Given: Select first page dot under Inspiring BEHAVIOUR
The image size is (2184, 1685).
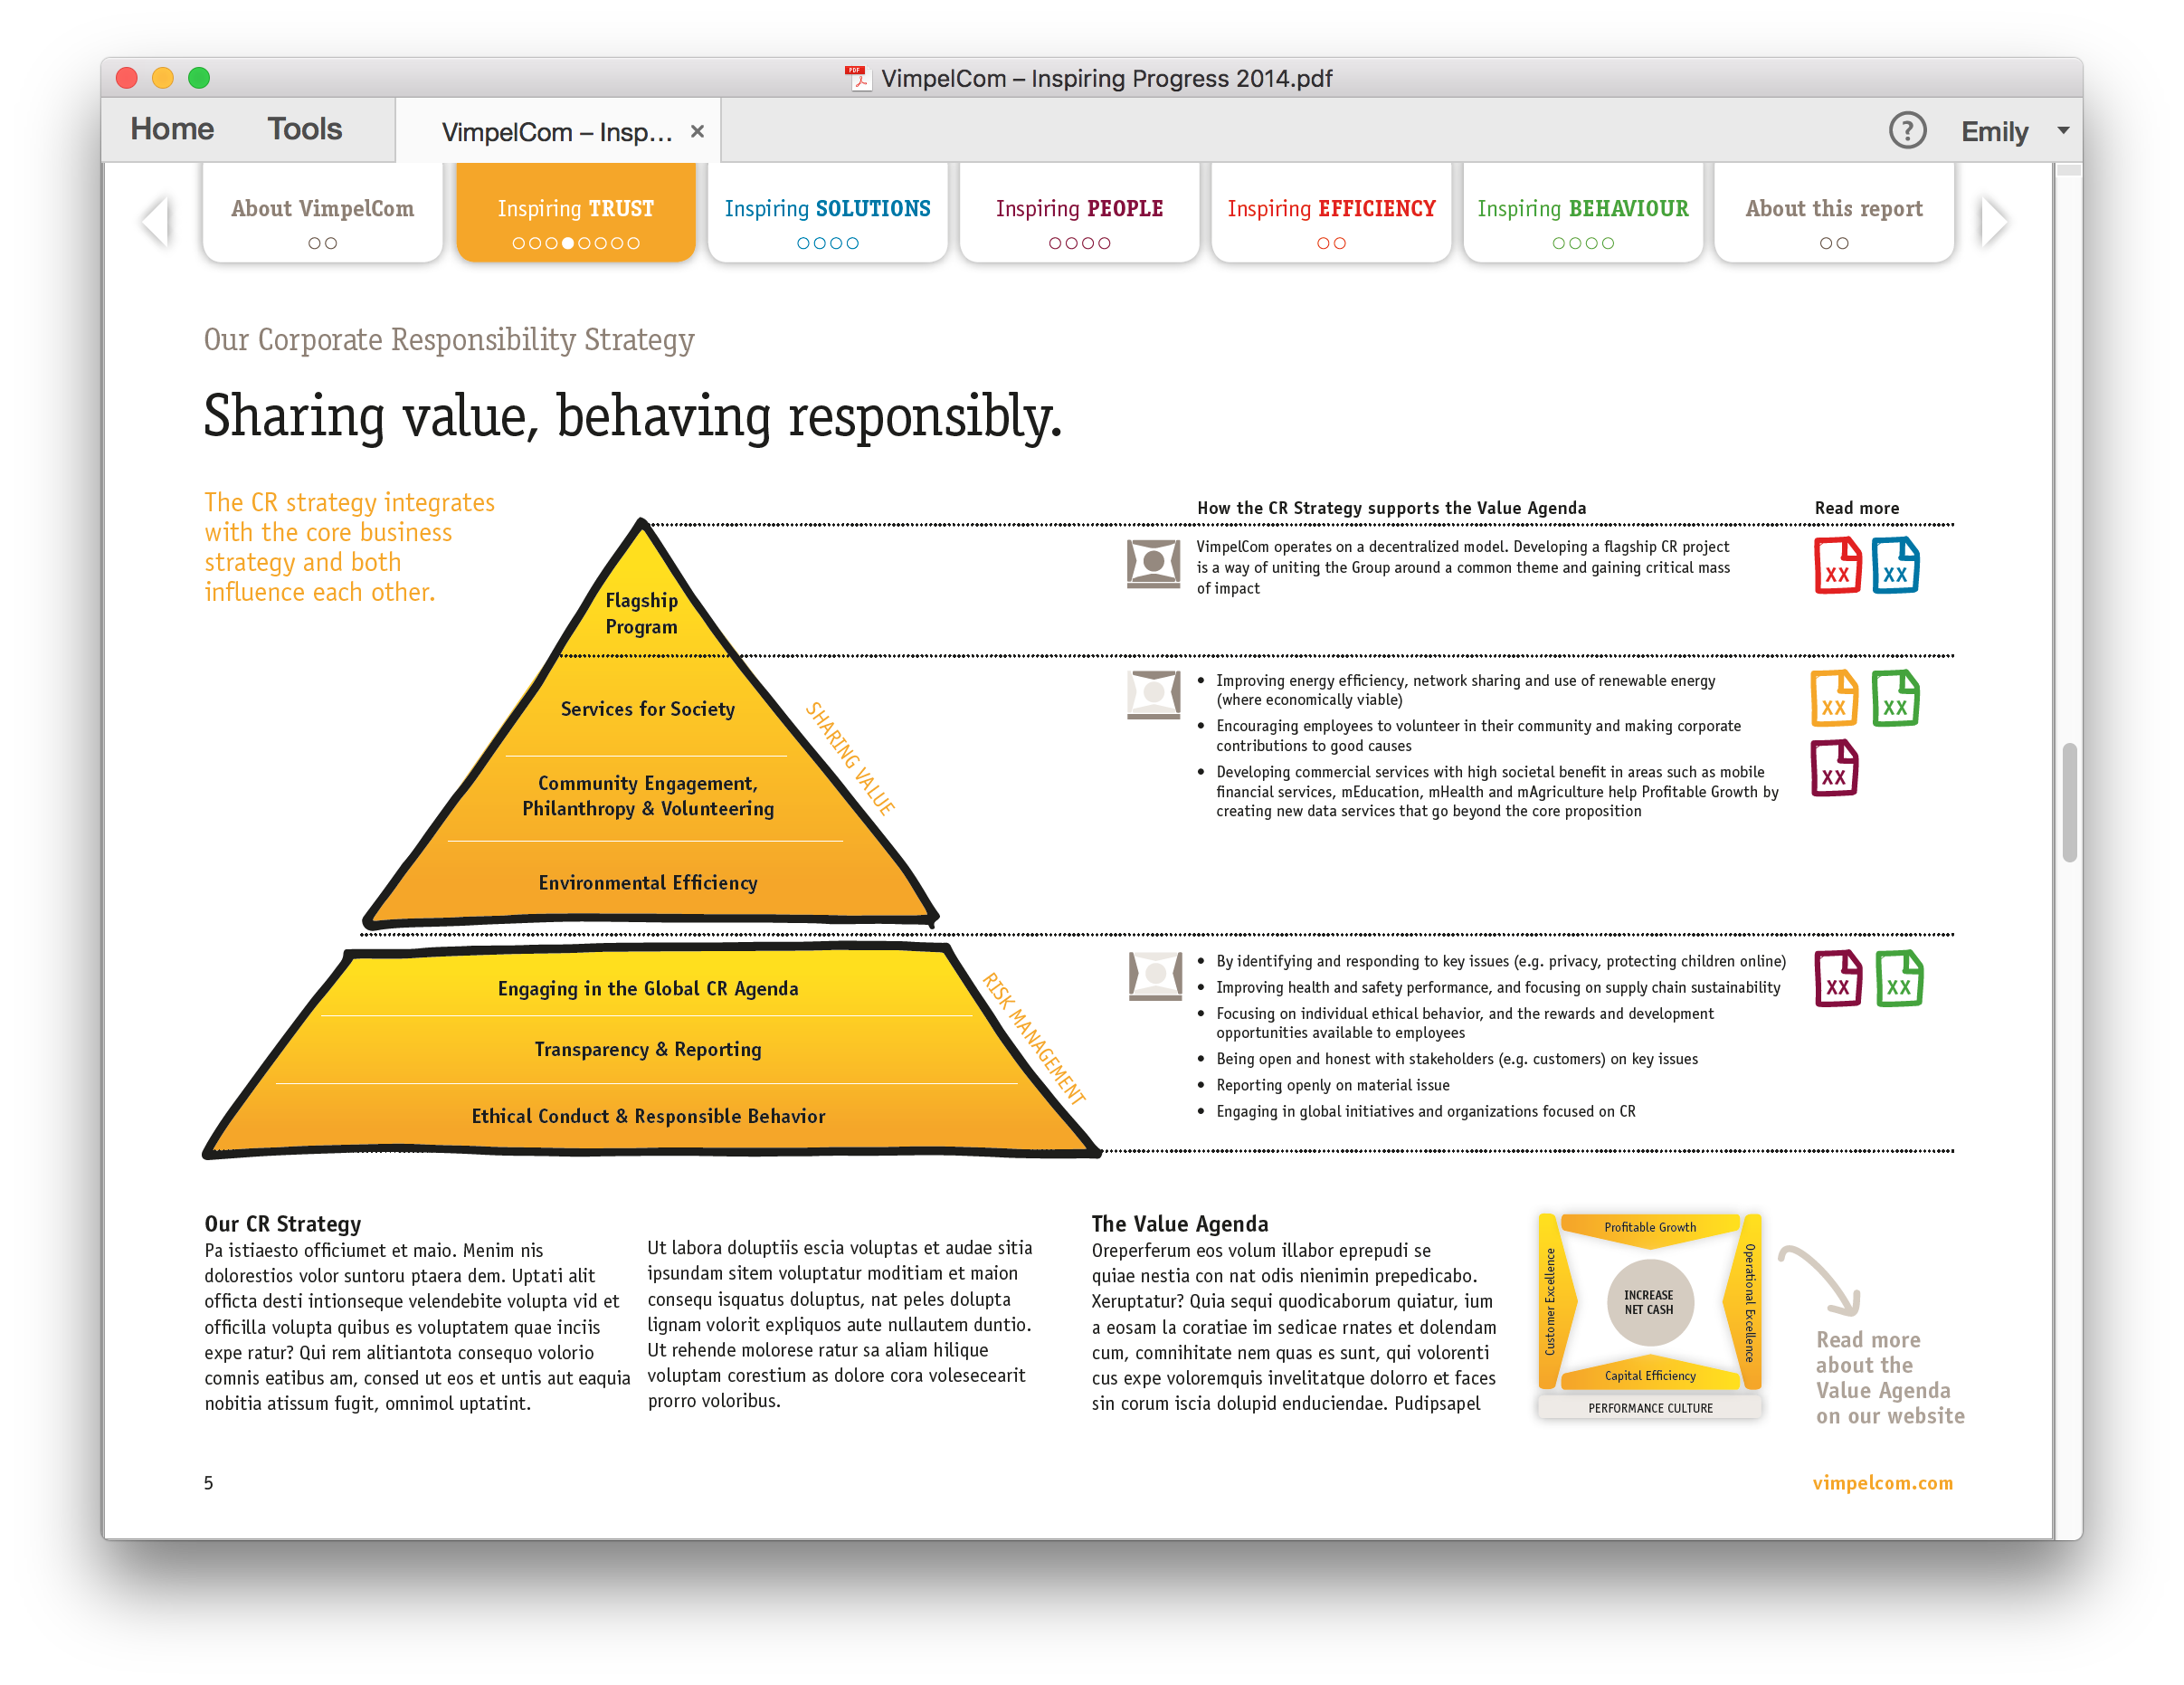Looking at the screenshot, I should click(1558, 243).
